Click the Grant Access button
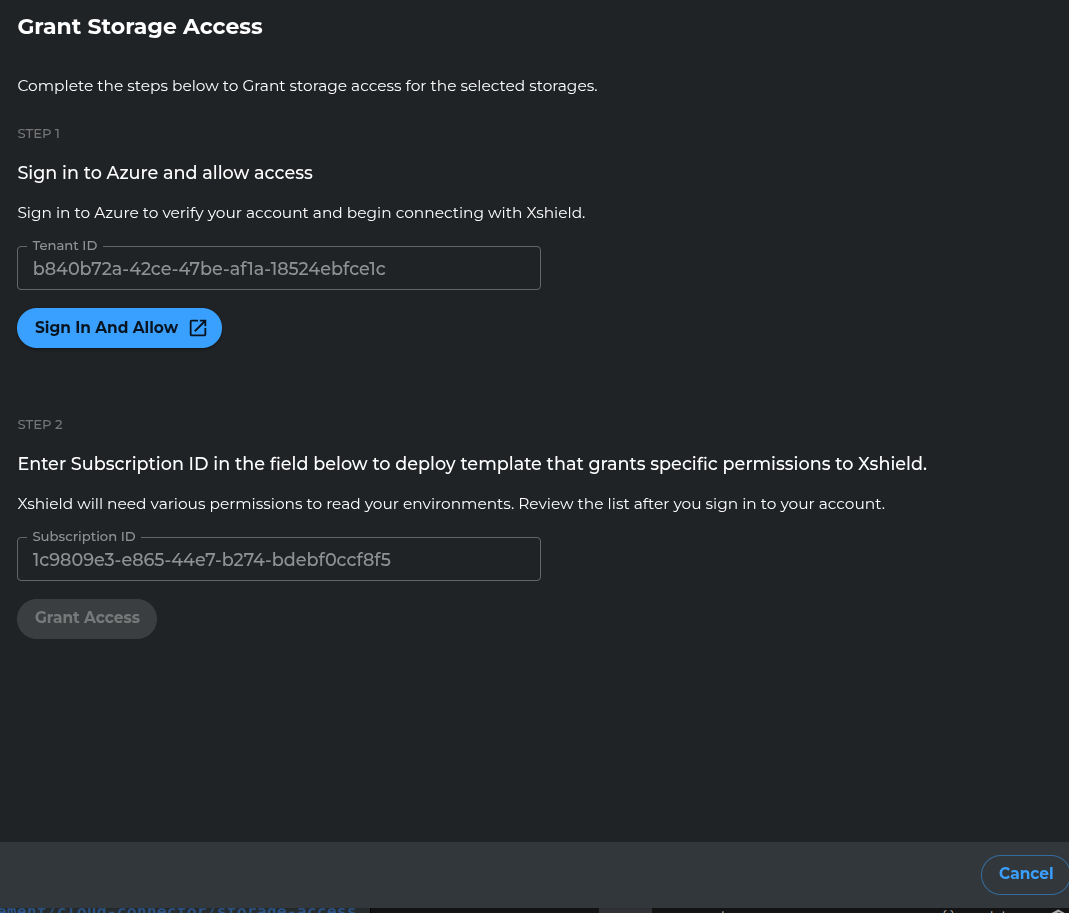The height and width of the screenshot is (913, 1069). point(87,618)
